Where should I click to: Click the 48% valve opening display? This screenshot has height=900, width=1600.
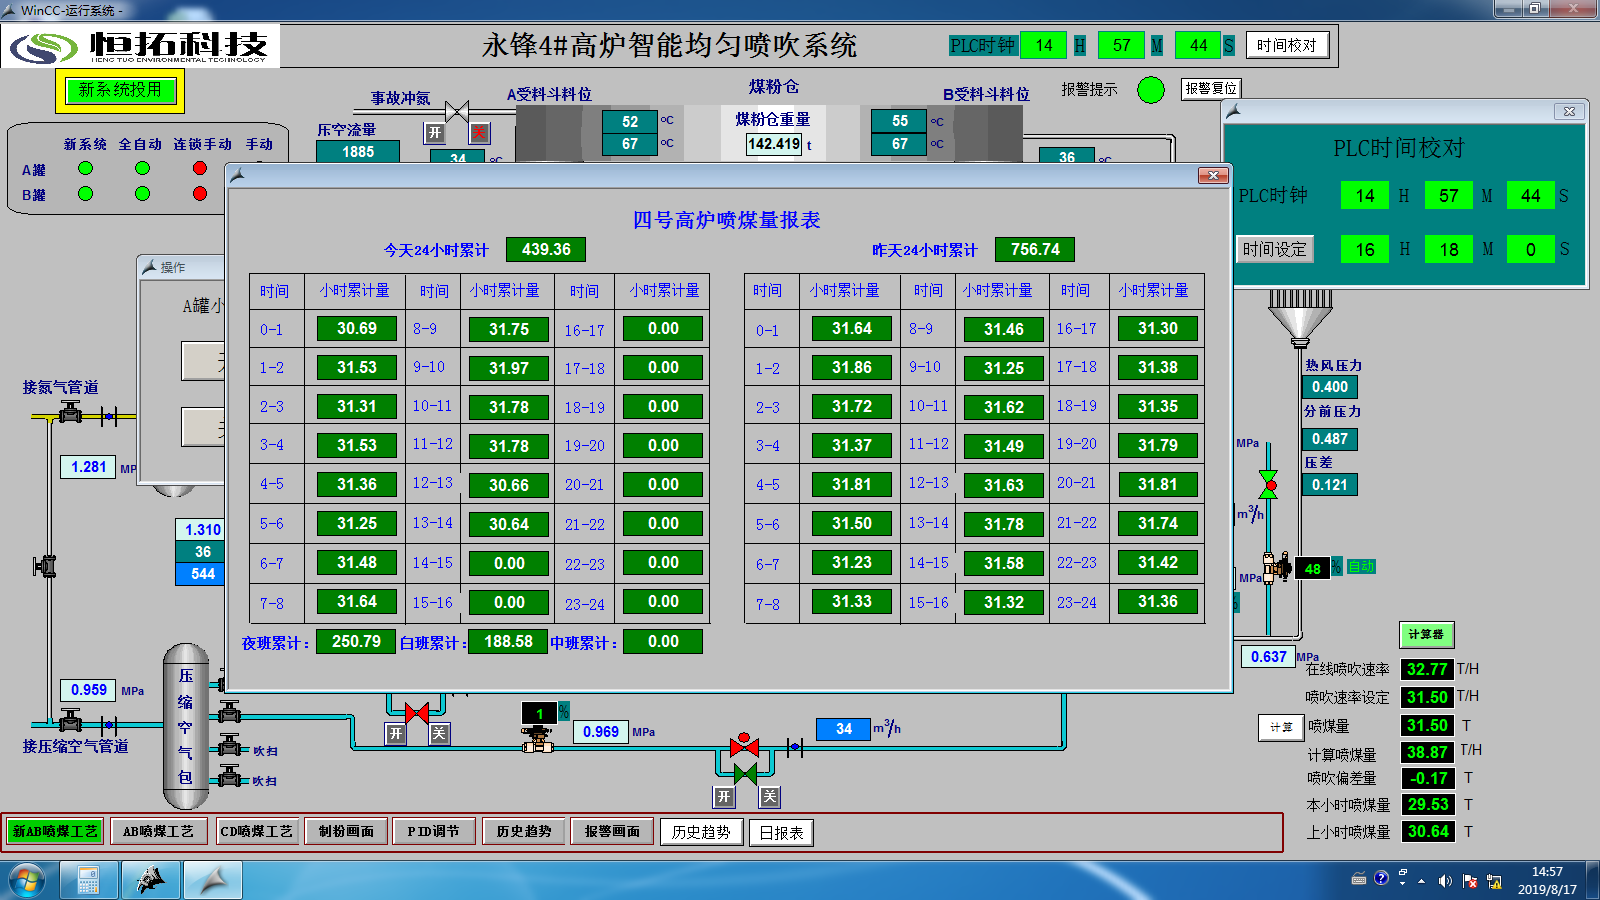(1312, 569)
